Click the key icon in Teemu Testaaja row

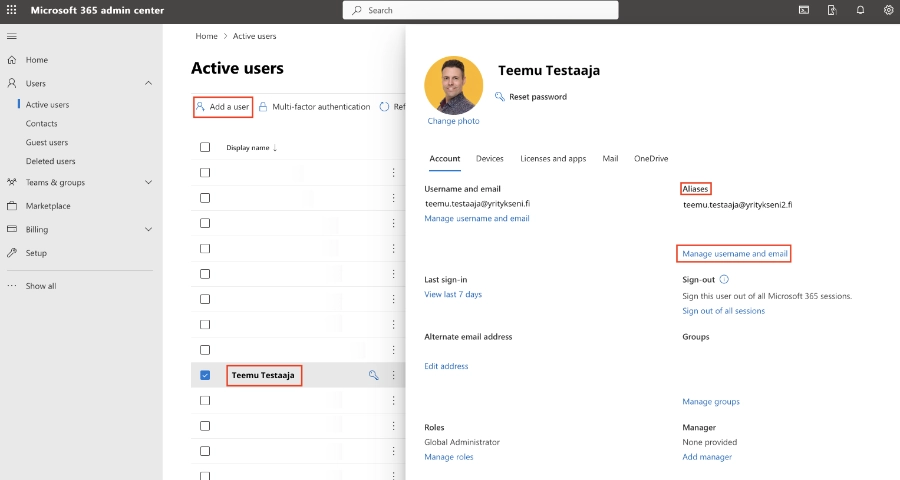(374, 375)
